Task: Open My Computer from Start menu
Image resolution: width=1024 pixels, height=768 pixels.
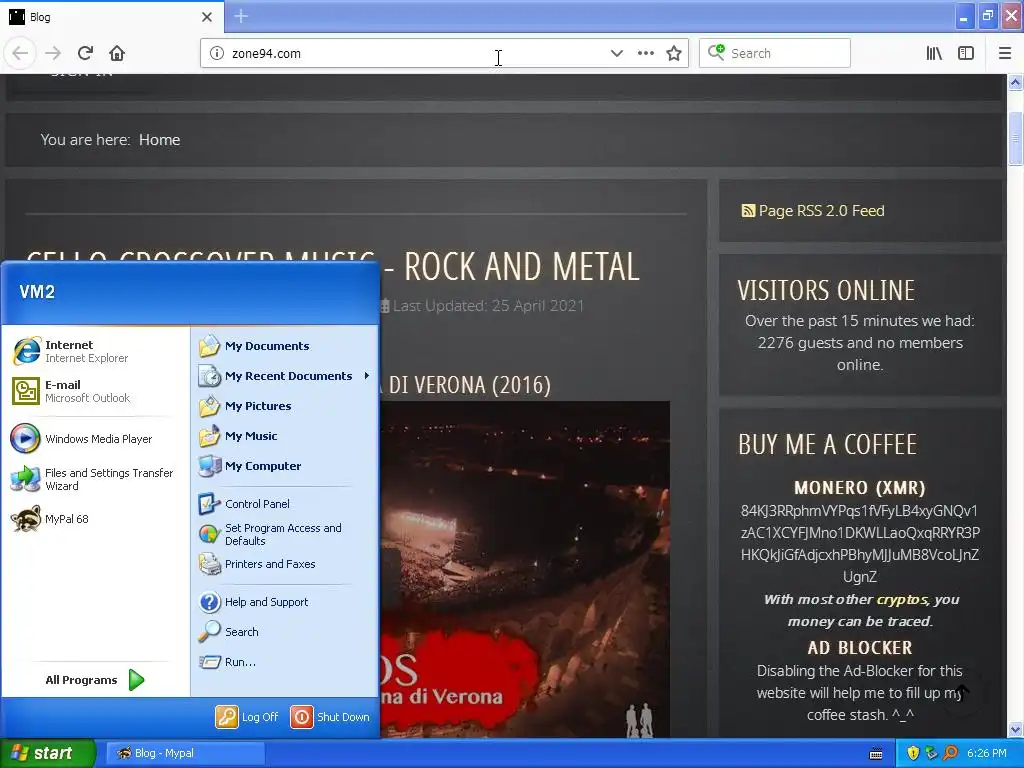Action: click(285, 466)
